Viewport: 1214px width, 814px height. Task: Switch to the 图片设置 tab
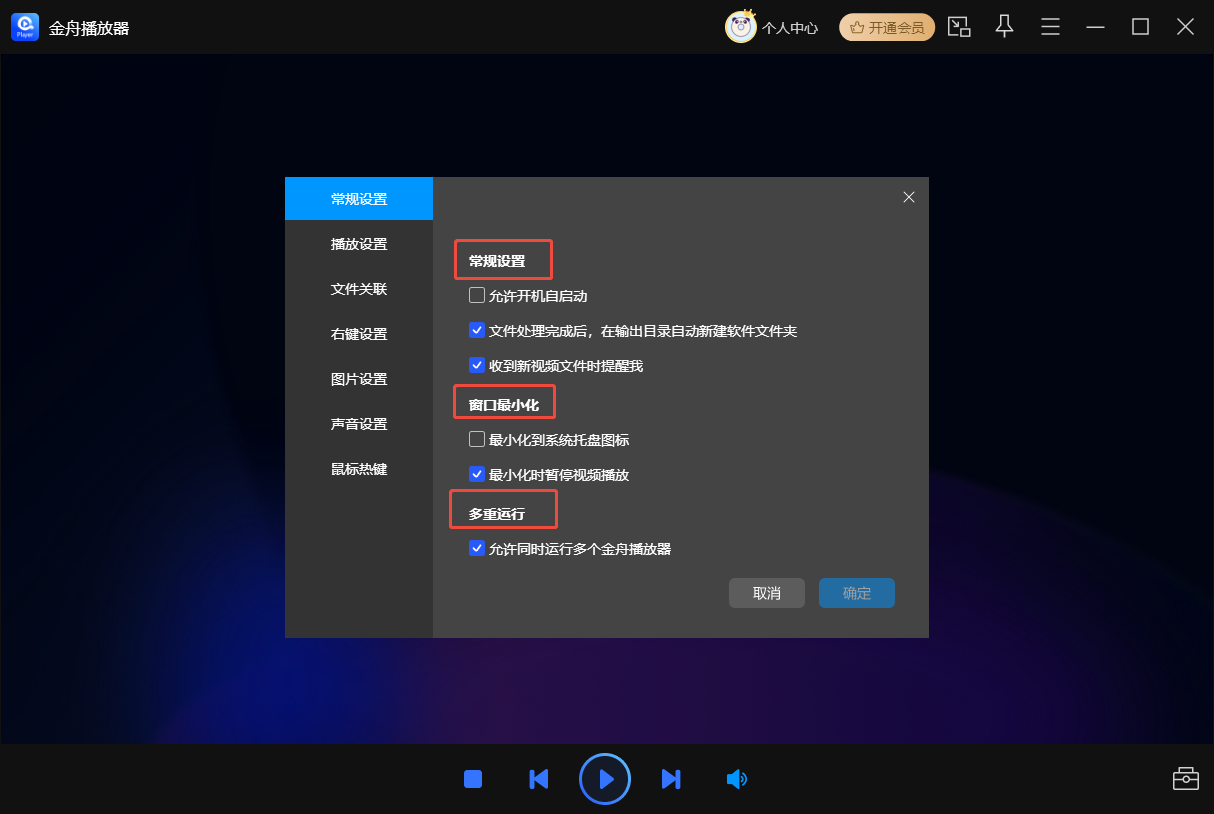tap(359, 379)
